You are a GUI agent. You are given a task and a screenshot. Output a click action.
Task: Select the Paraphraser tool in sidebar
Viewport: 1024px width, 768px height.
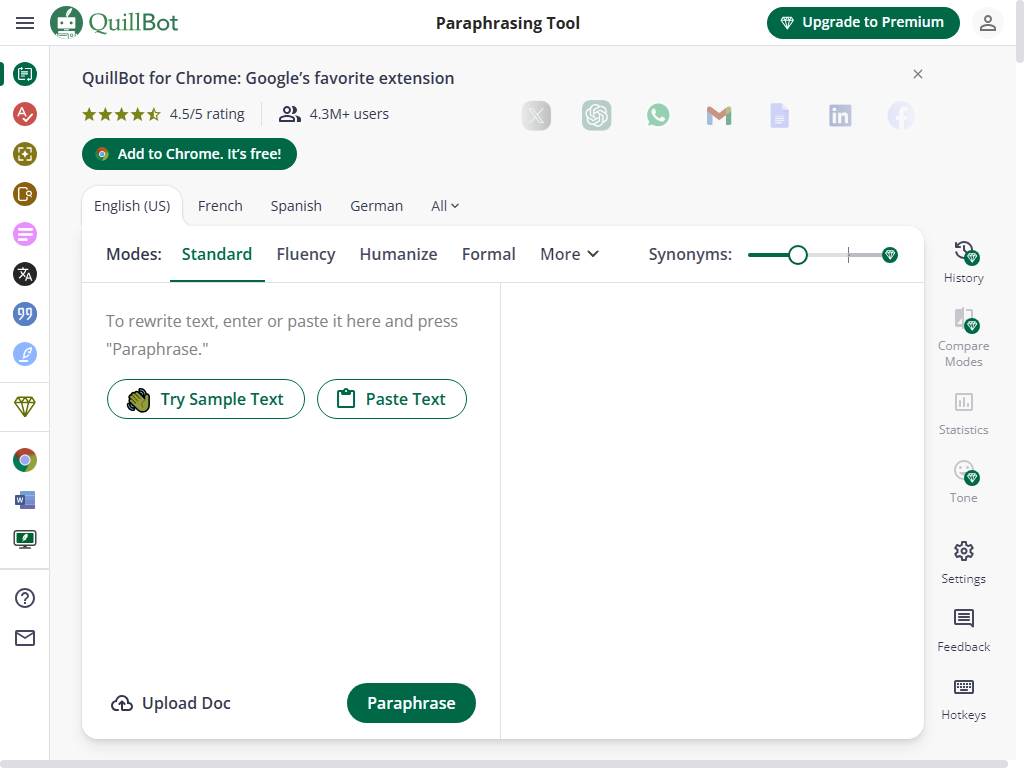point(25,74)
